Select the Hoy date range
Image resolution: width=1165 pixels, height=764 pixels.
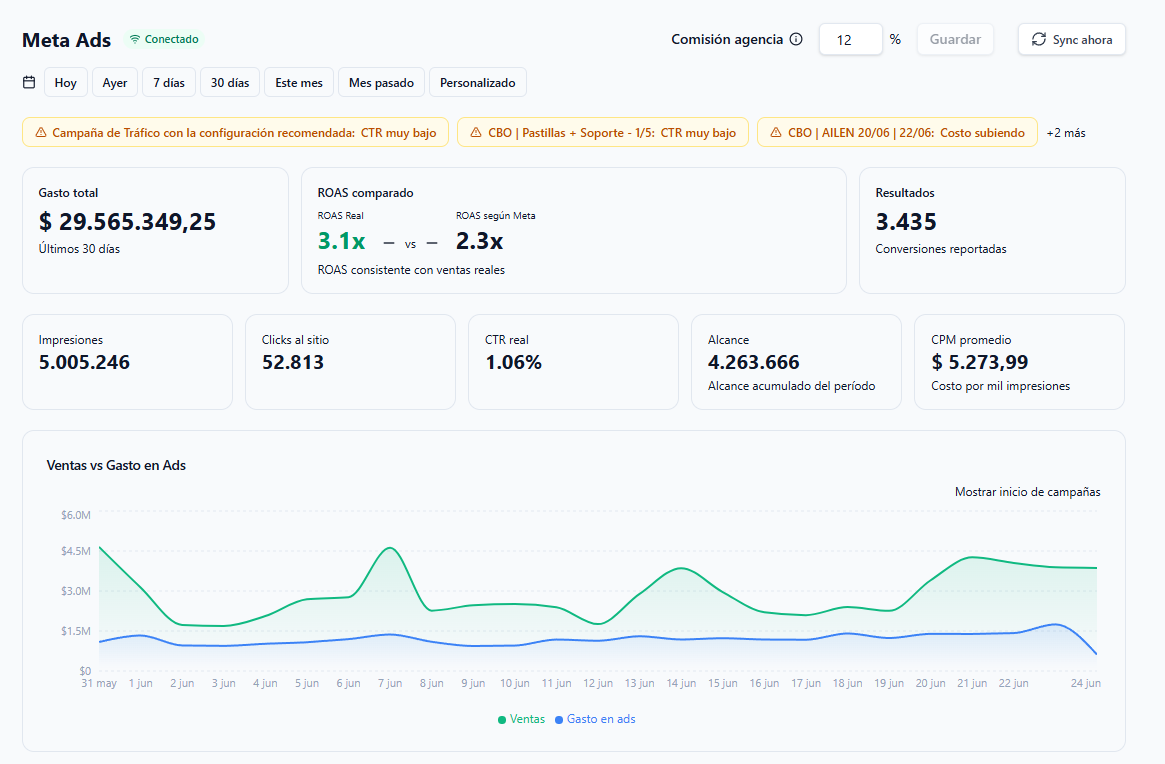pyautogui.click(x=65, y=82)
